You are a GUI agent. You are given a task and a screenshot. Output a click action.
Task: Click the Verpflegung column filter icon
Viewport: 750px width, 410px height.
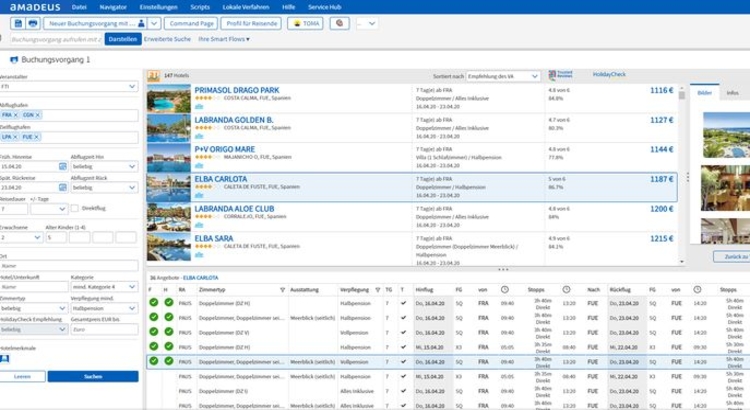pos(378,290)
